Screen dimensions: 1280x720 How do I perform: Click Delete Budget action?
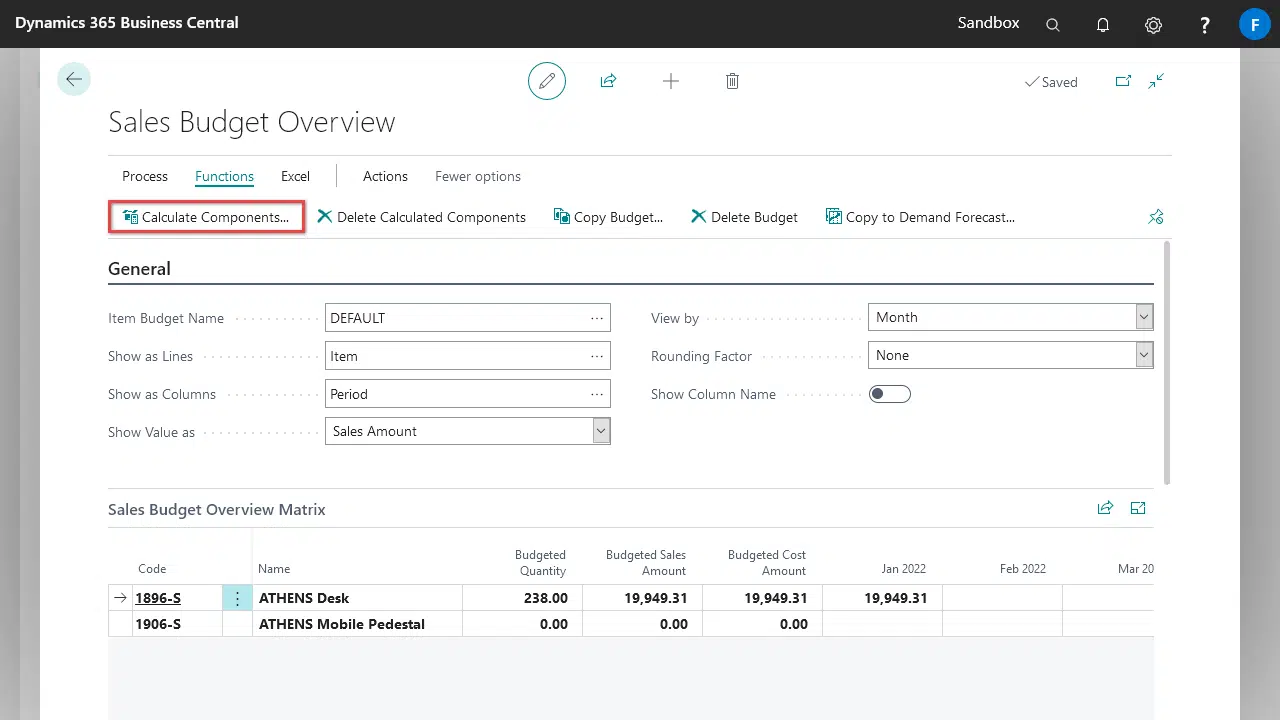pos(744,217)
